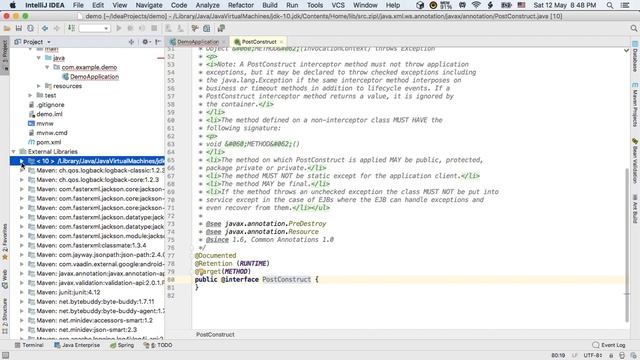The image size is (640, 360).
Task: Expand Maven logback-classic:1.2.3 library
Action: 22,171
